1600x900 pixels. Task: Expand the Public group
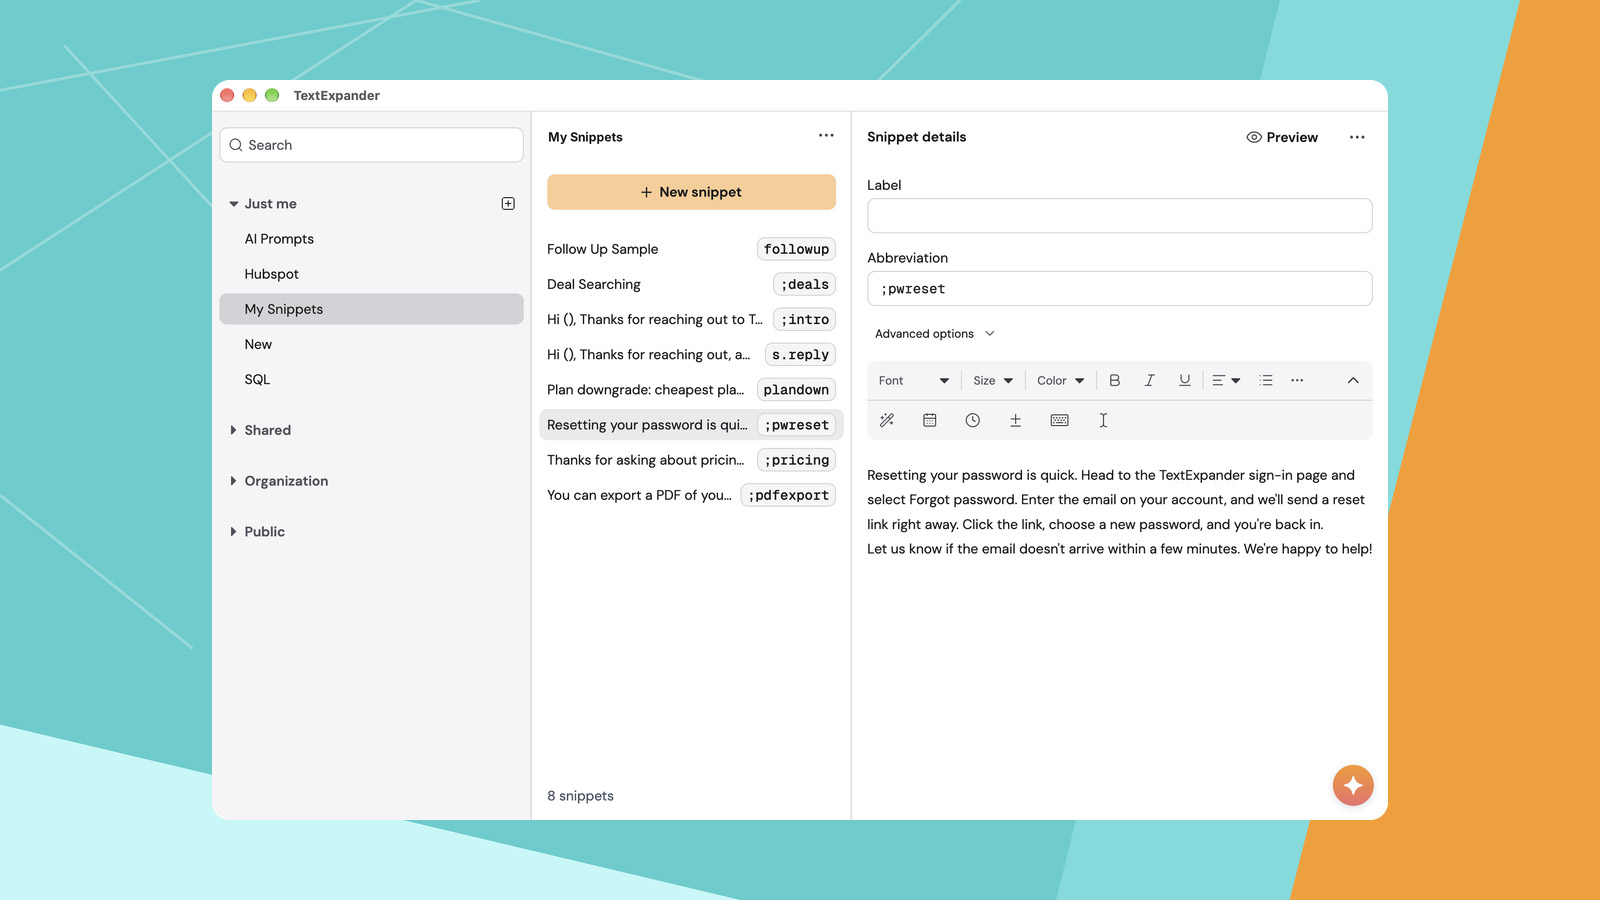coord(234,532)
